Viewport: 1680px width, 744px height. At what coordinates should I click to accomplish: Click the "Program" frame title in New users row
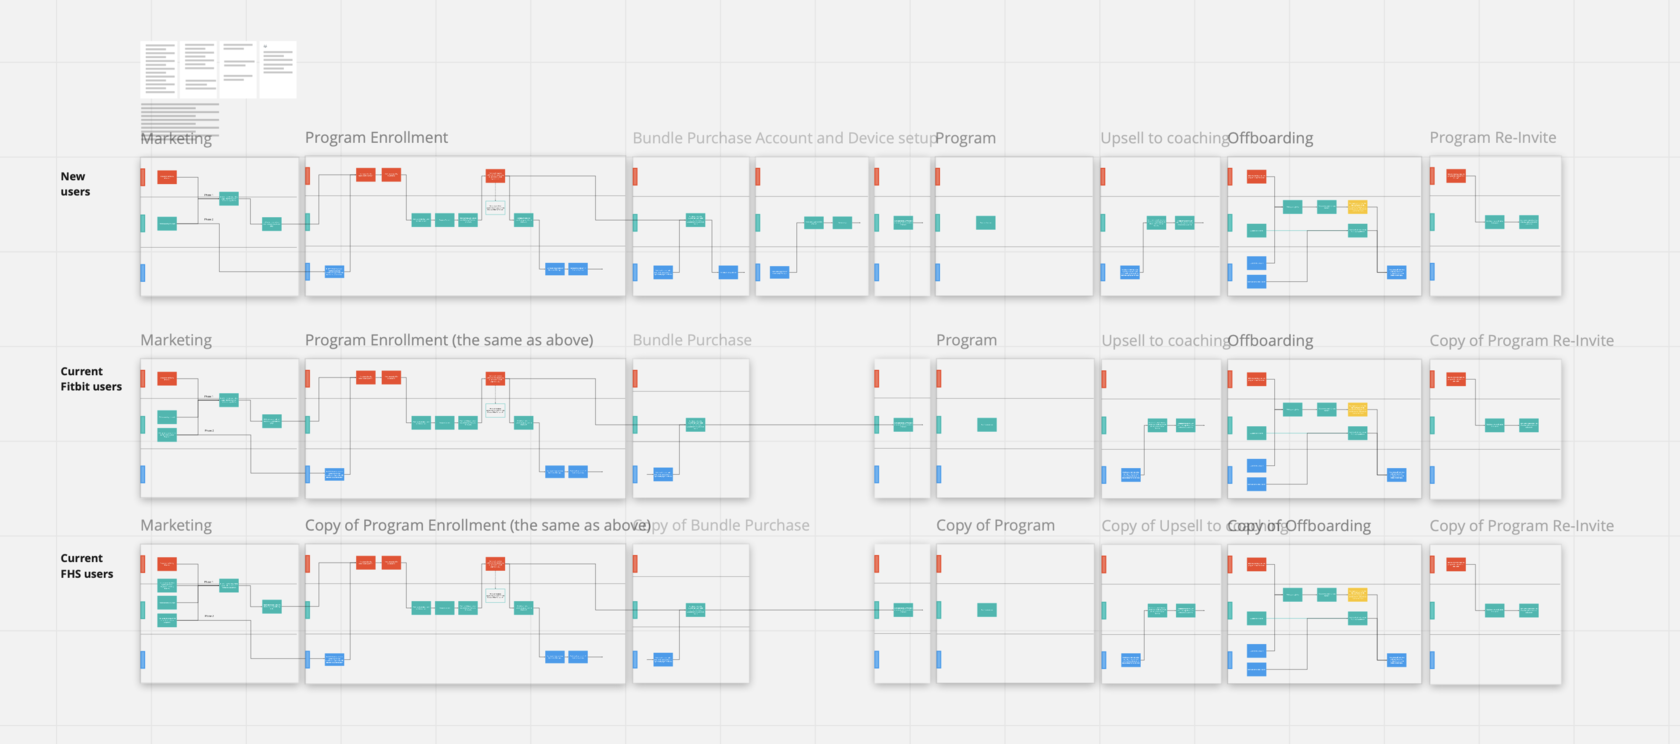point(966,138)
